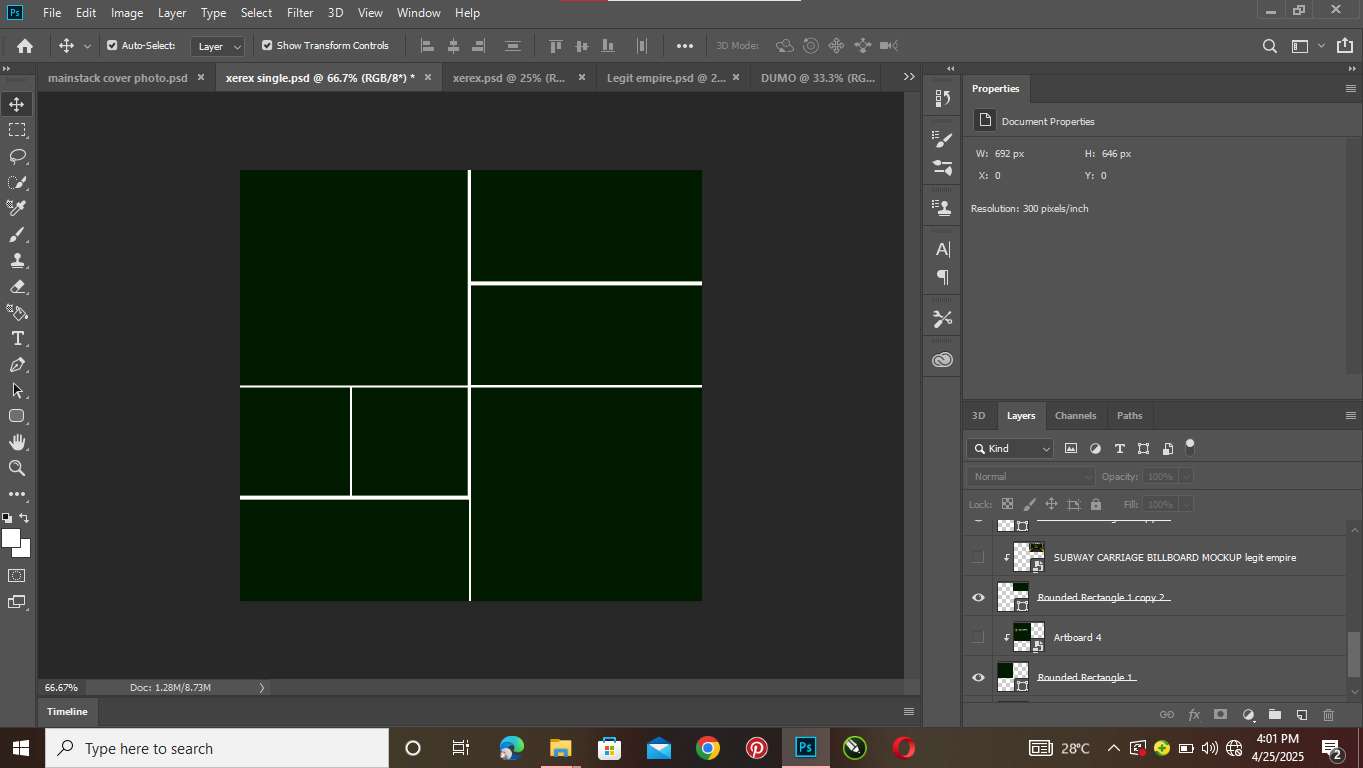Open the foreground color picker swatch
This screenshot has height=768, width=1363.
tap(11, 538)
